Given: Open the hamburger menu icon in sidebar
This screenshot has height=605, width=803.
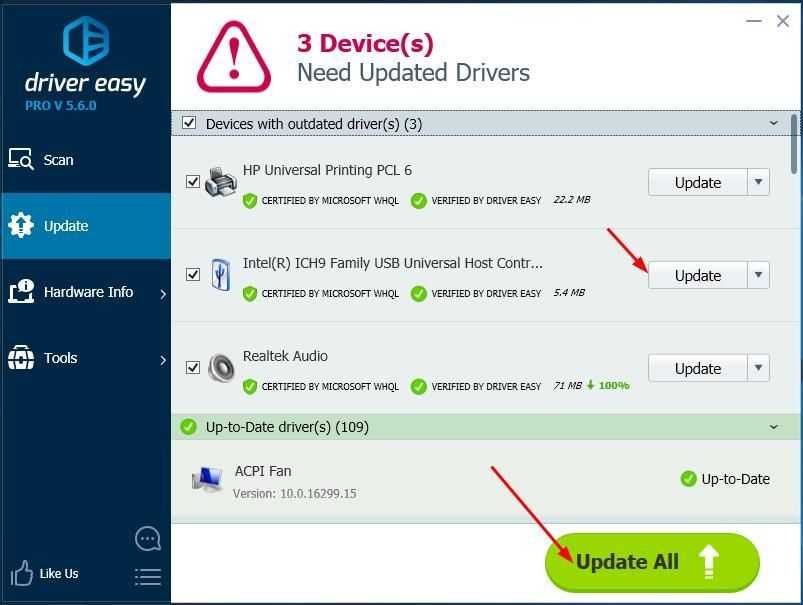Looking at the screenshot, I should [148, 577].
